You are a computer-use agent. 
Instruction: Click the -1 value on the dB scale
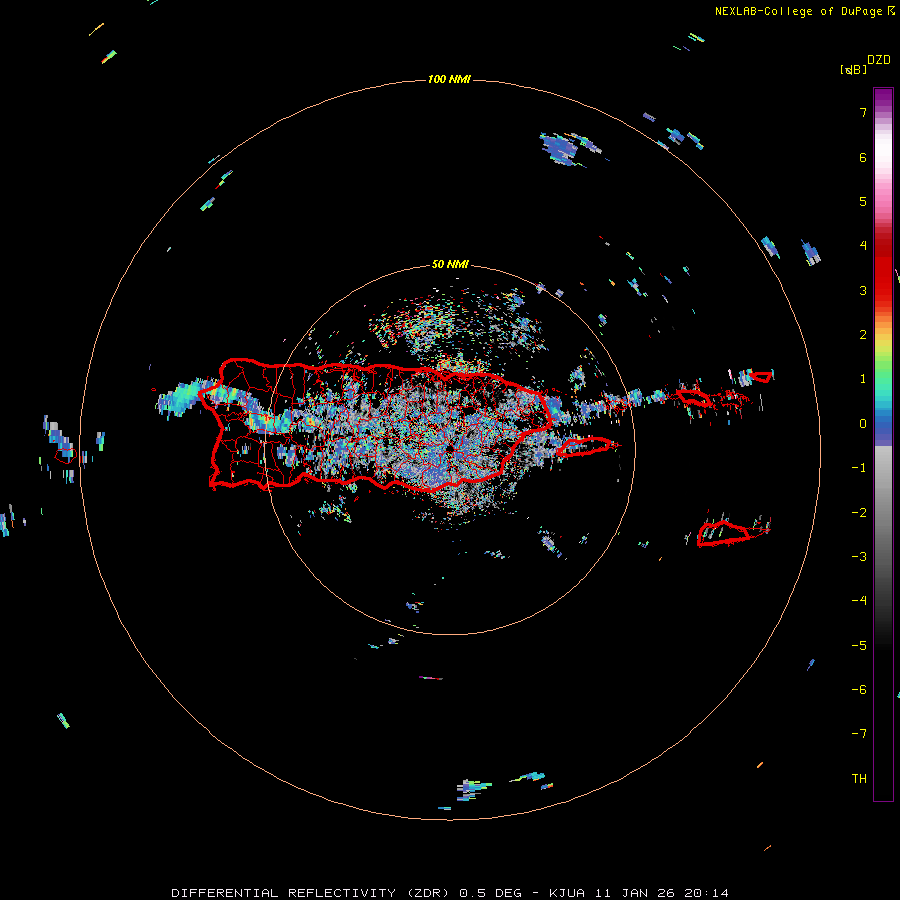coord(859,468)
